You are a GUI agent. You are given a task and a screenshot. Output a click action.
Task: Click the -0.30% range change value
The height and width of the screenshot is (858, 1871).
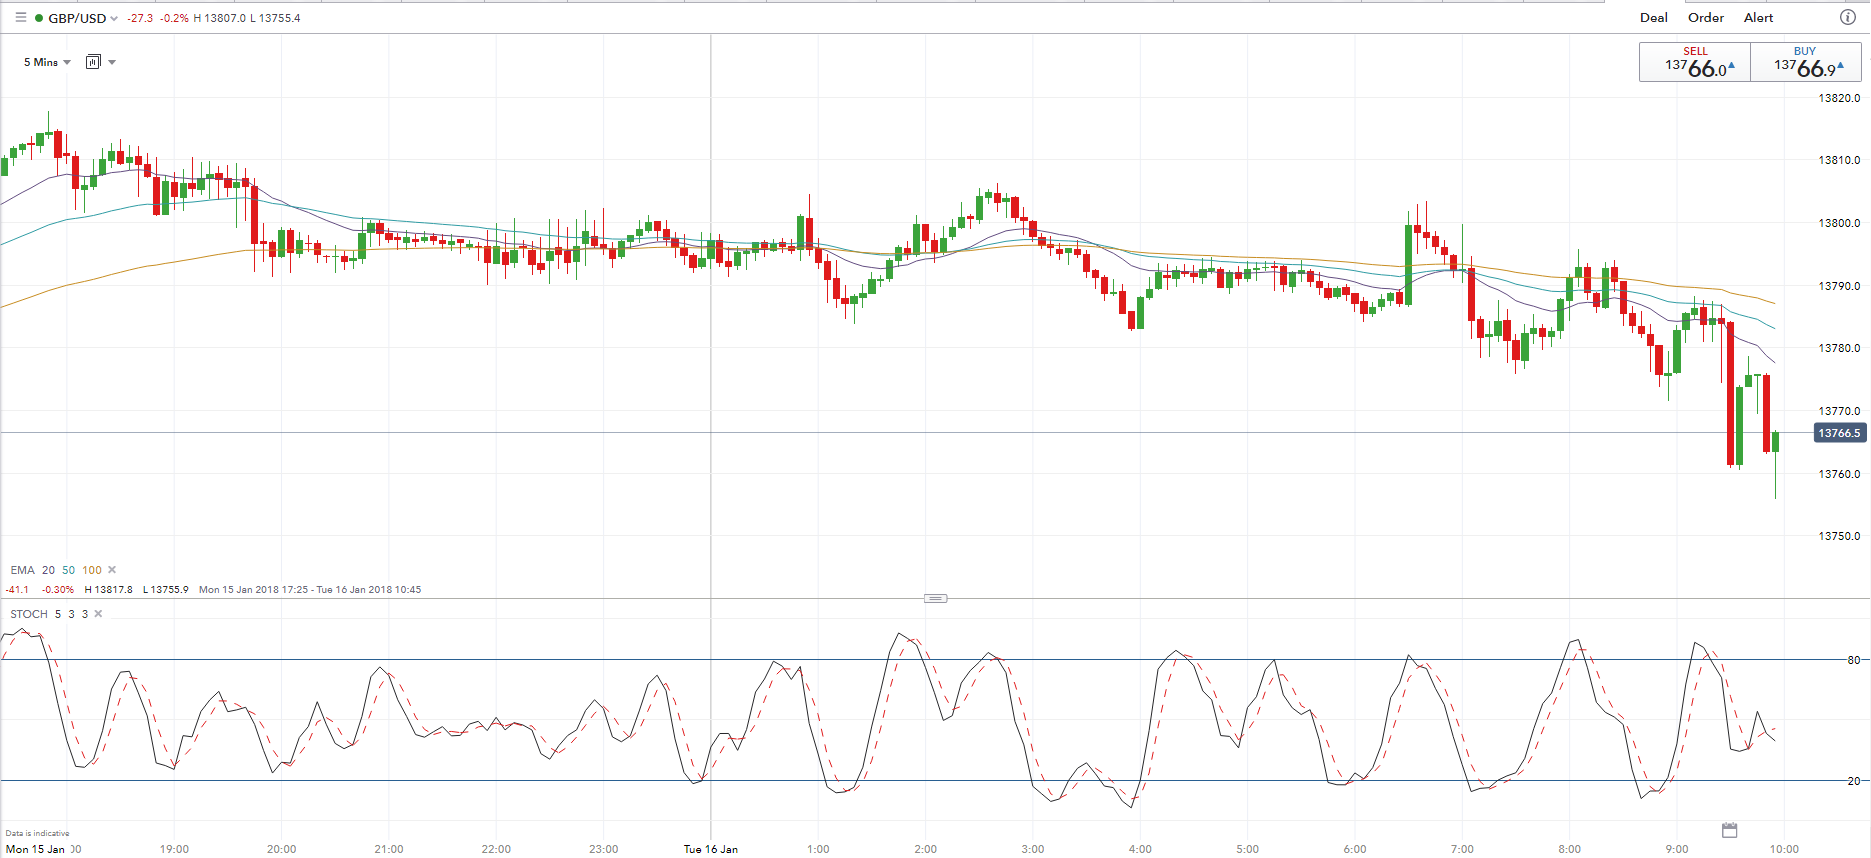(x=58, y=589)
